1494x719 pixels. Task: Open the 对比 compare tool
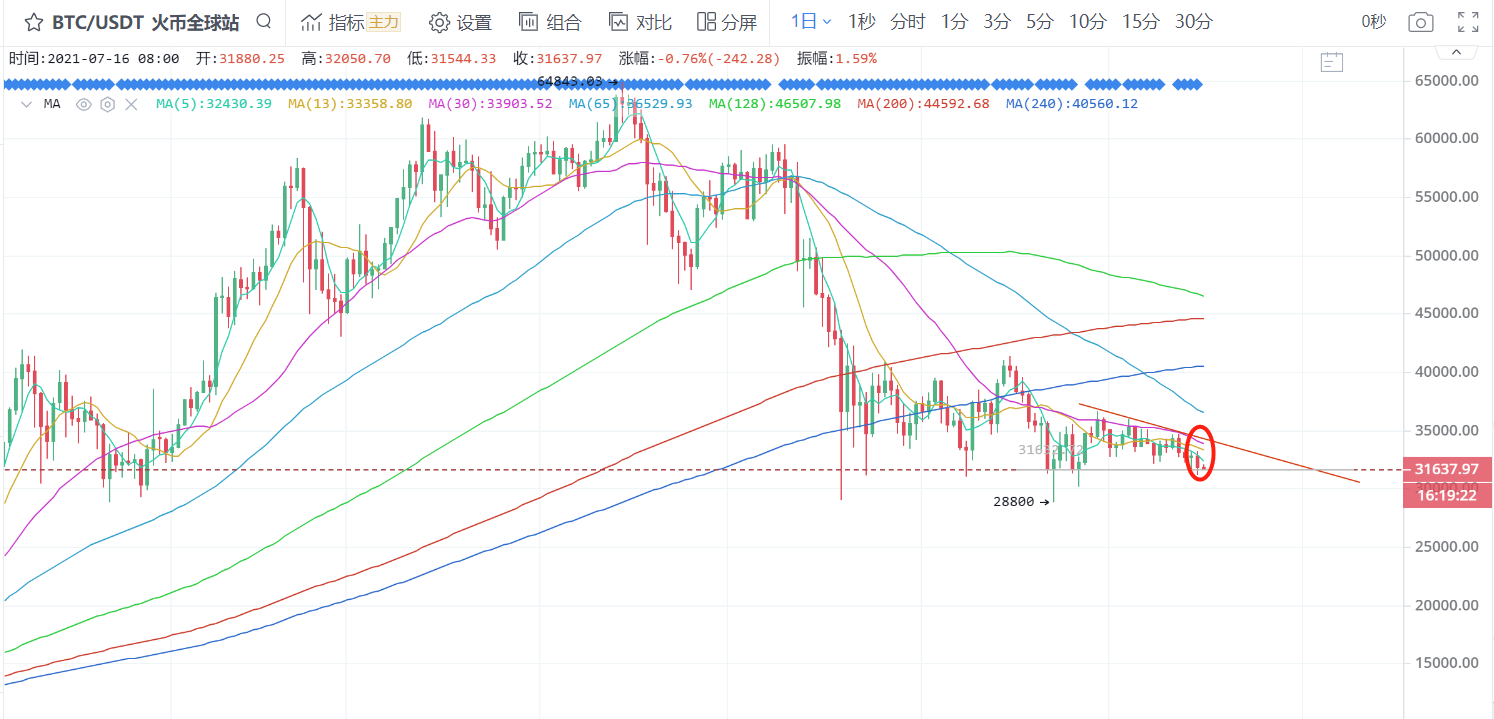[640, 22]
